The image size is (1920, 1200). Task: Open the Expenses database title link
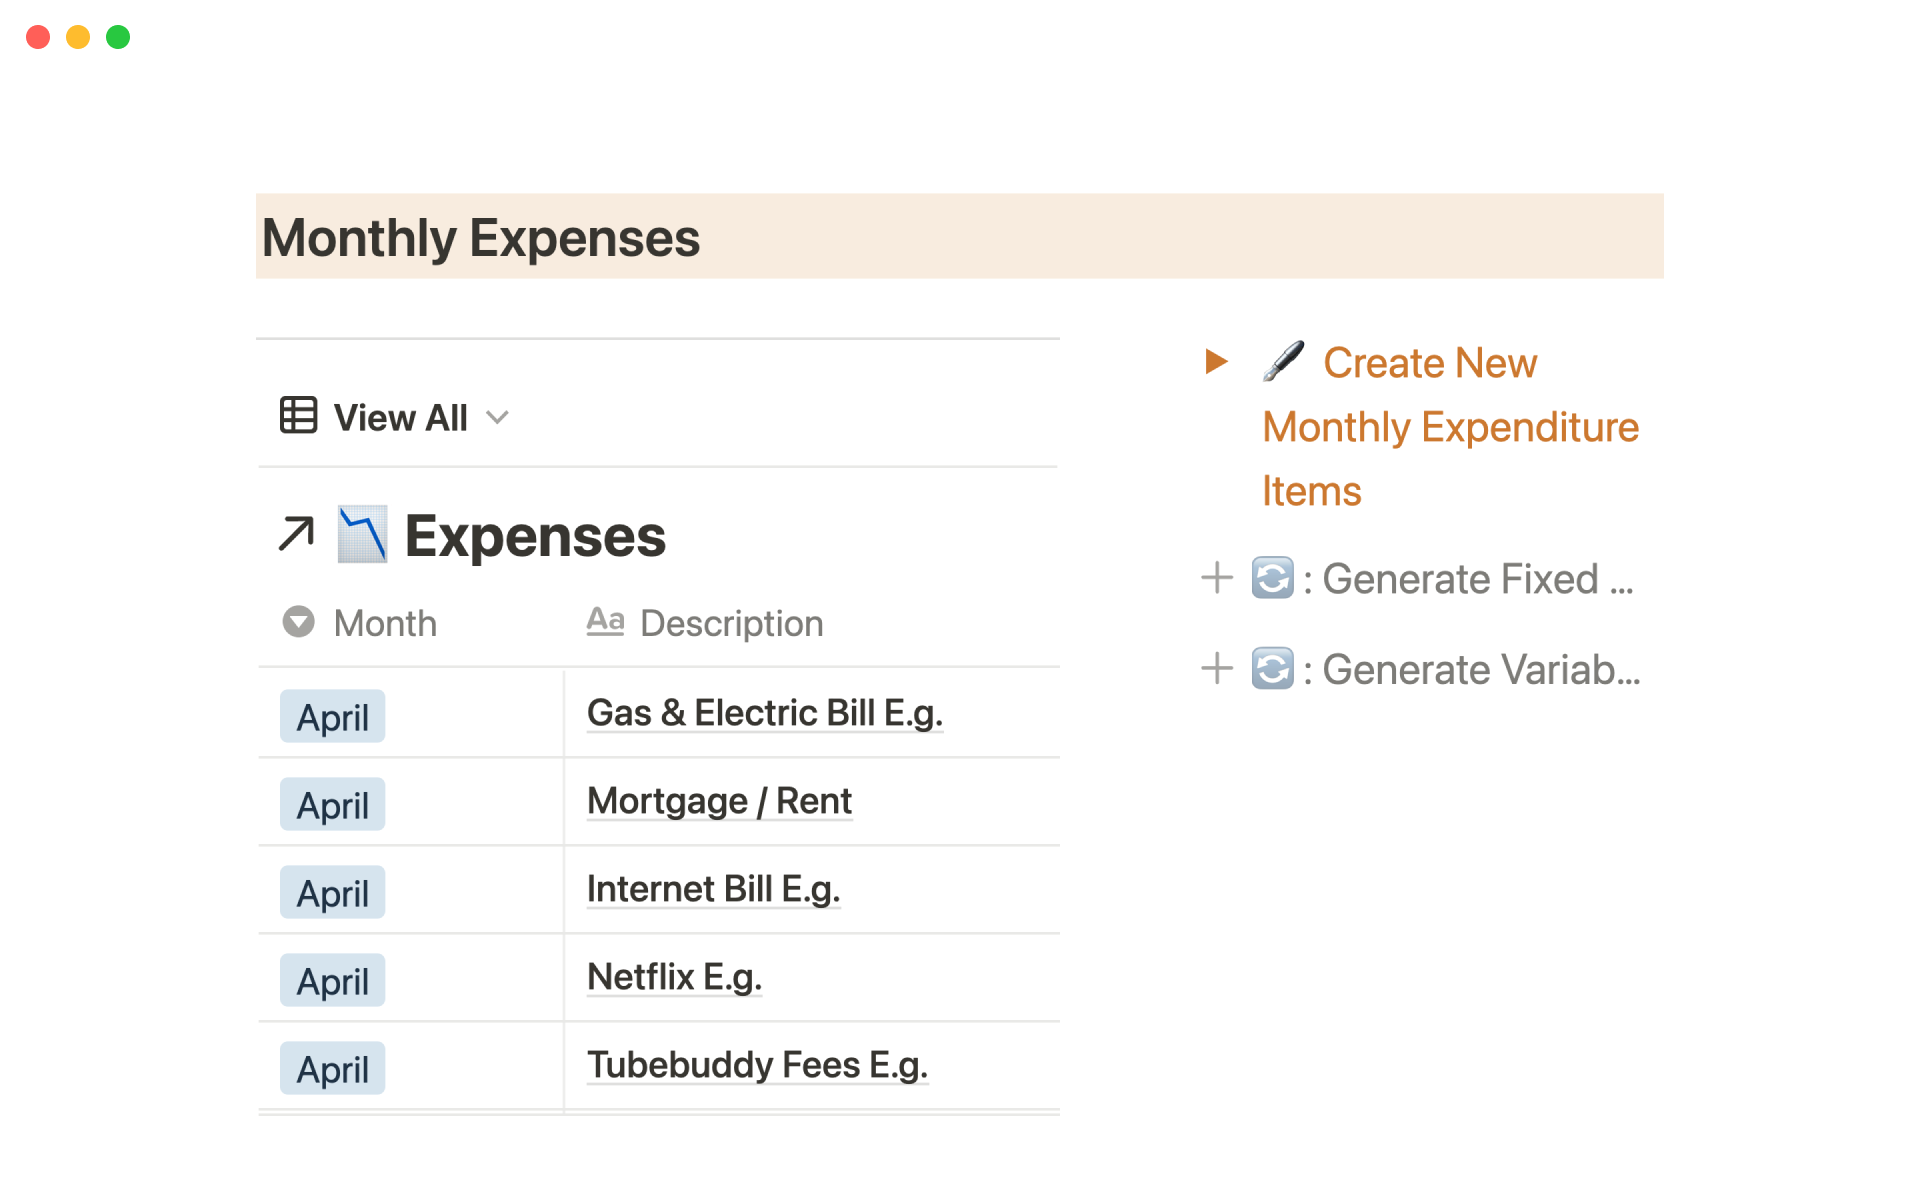click(x=535, y=536)
